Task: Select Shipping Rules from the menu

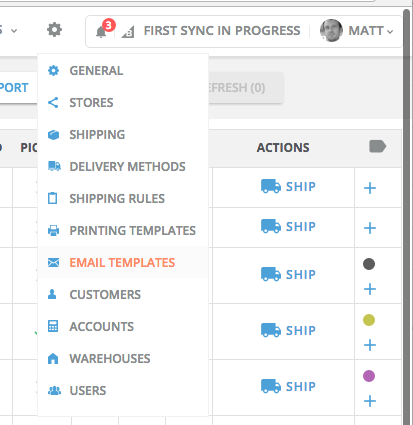Action: pos(123,199)
